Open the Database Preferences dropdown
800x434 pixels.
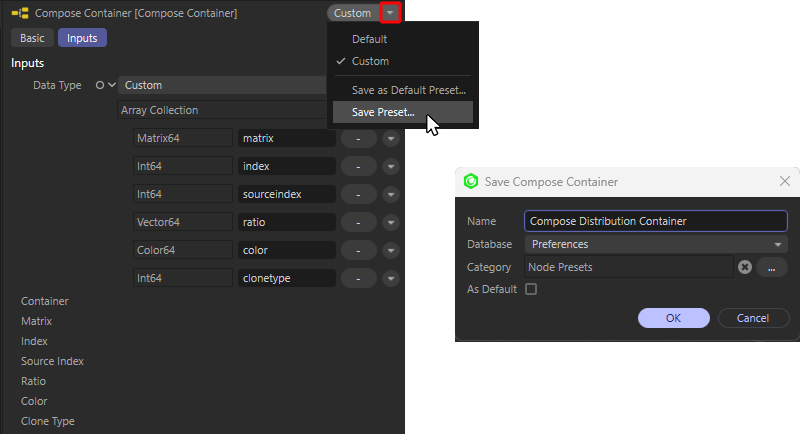pyautogui.click(x=655, y=244)
